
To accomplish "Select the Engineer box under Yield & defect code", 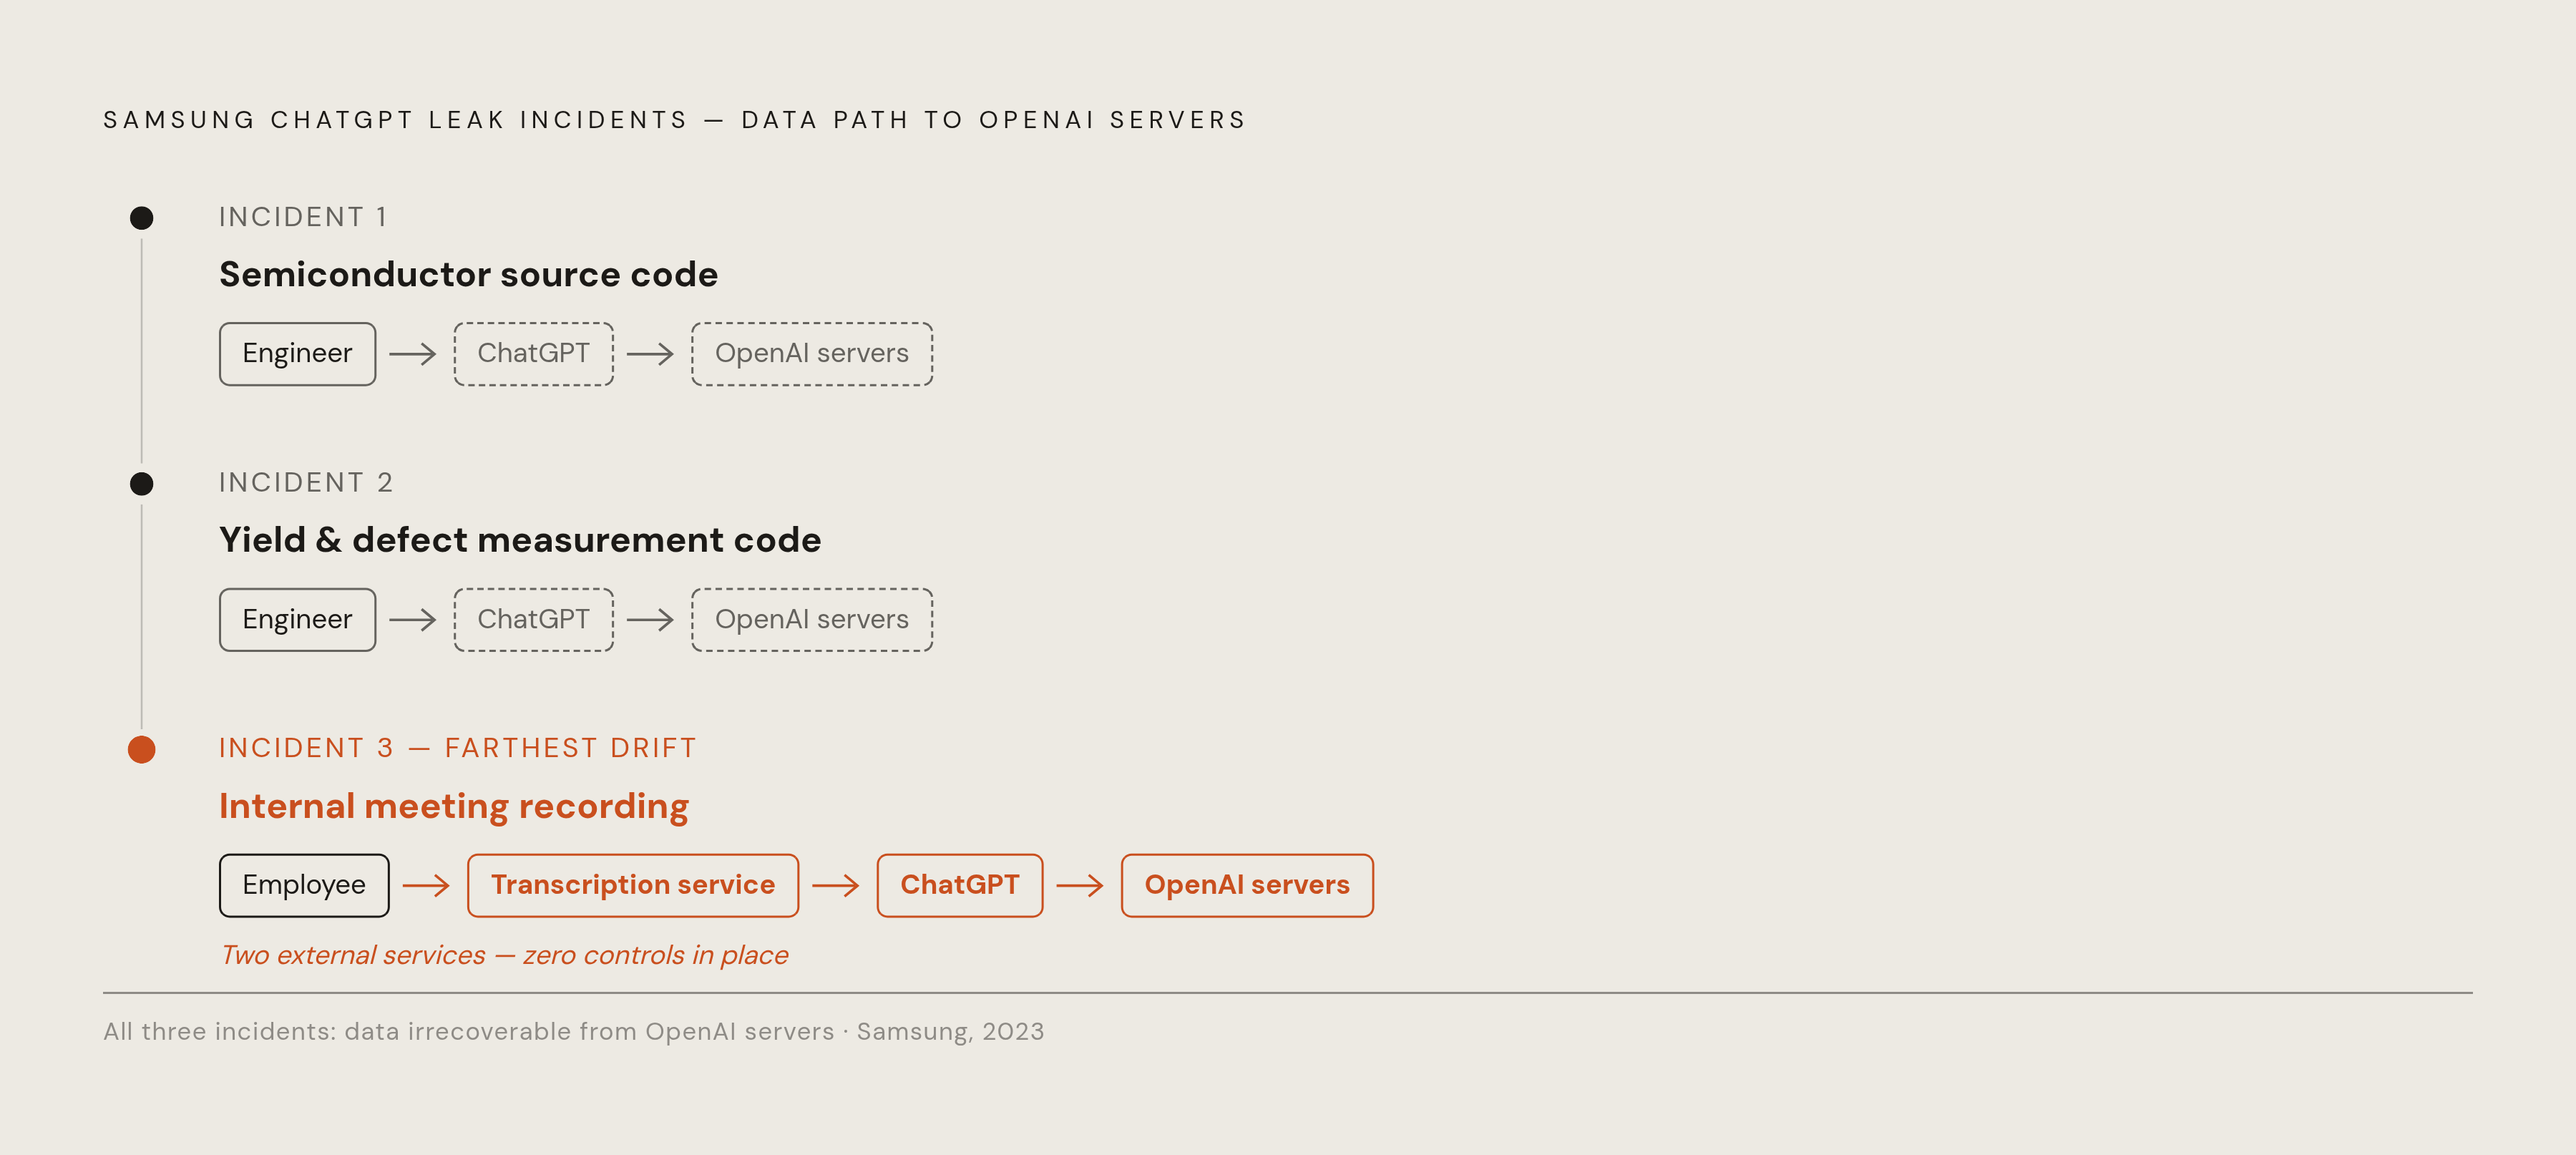I will (x=298, y=620).
